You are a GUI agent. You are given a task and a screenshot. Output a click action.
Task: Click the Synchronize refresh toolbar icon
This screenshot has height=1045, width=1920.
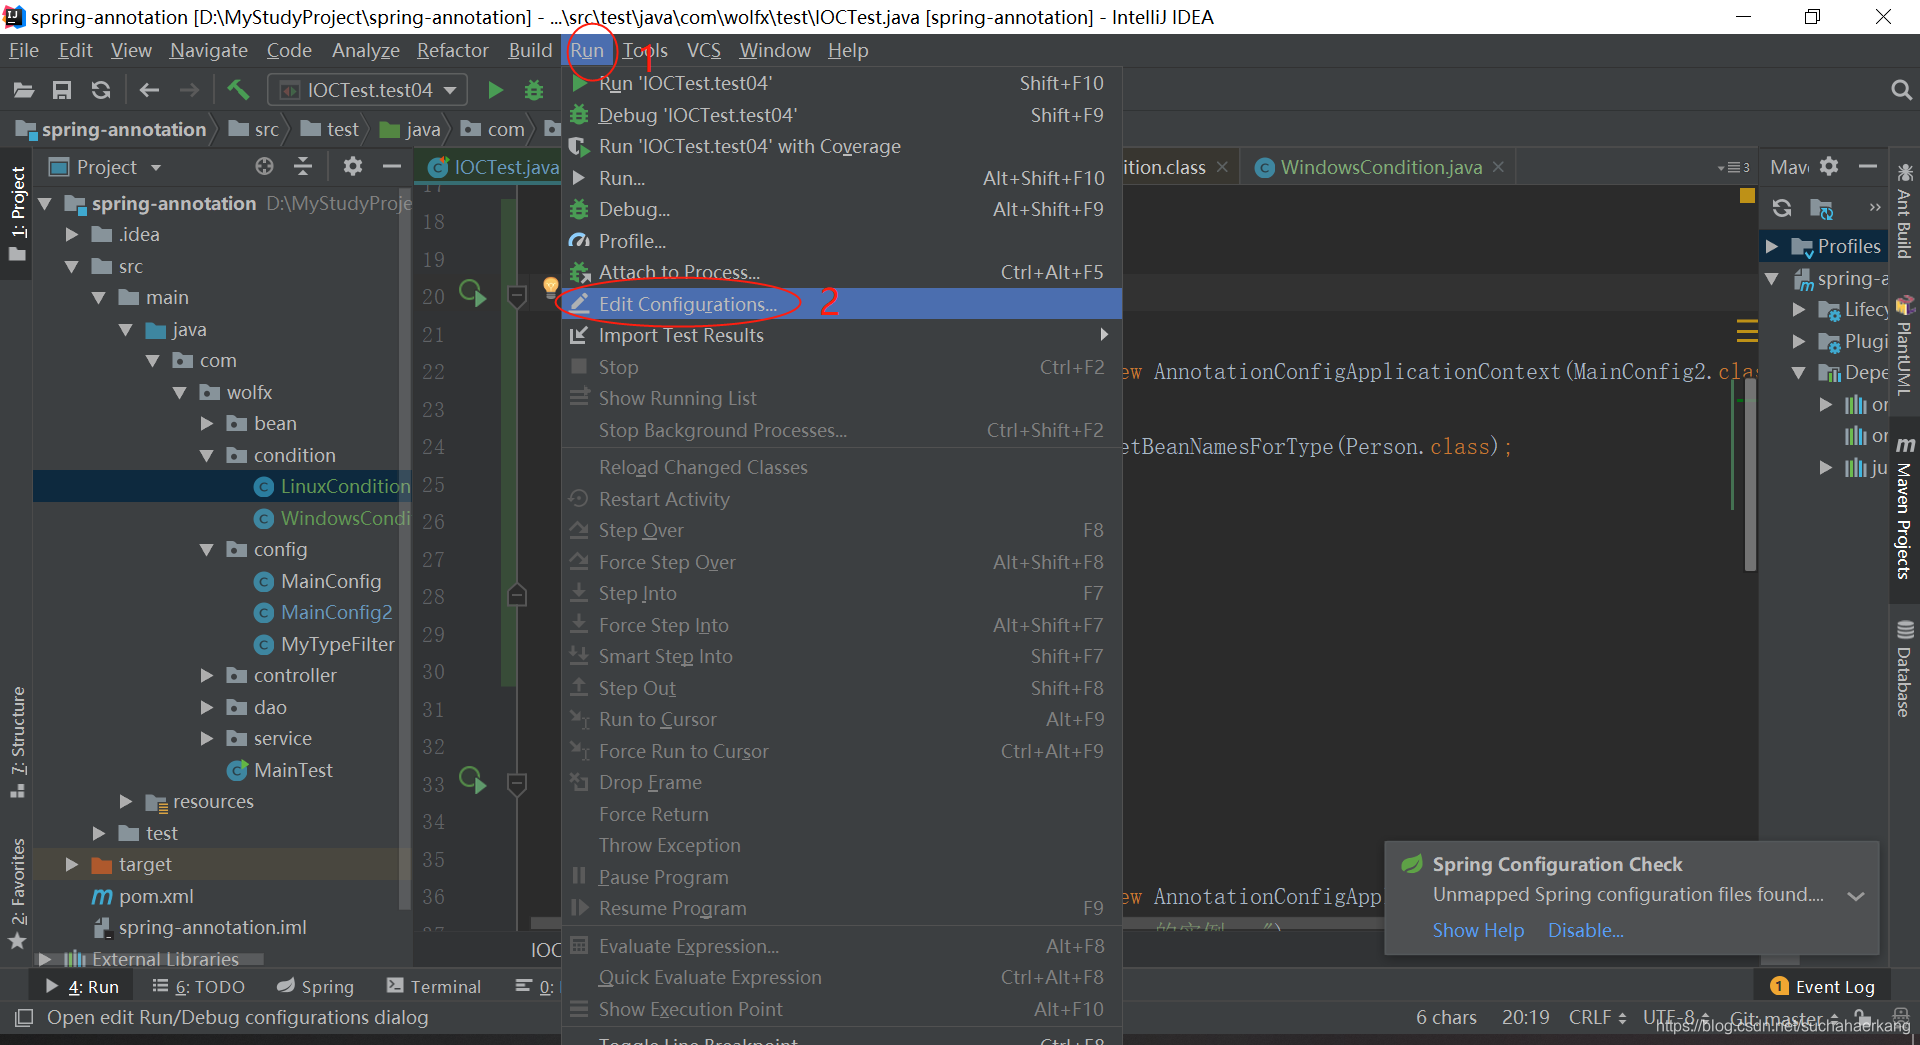[x=101, y=90]
